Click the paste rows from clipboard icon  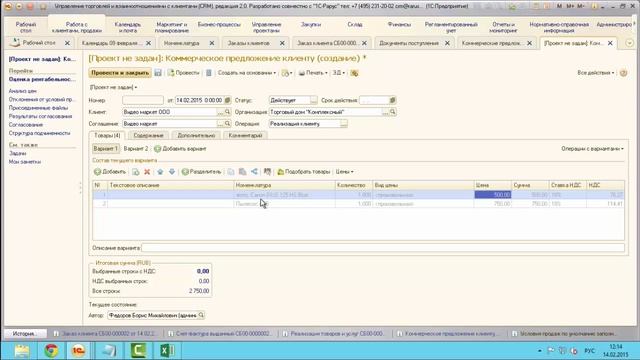pos(242,172)
